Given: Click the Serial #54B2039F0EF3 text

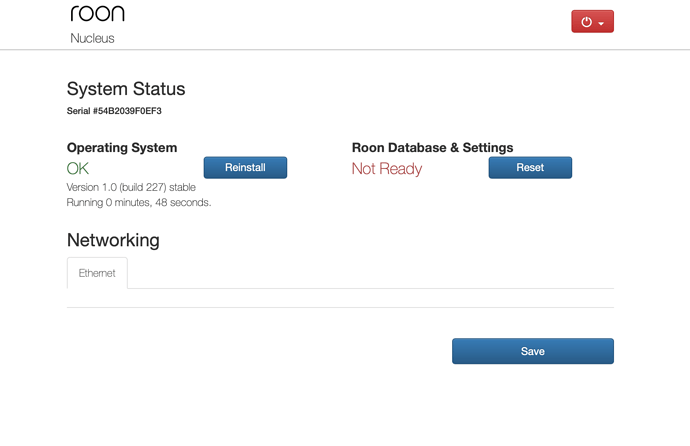Looking at the screenshot, I should pyautogui.click(x=114, y=111).
